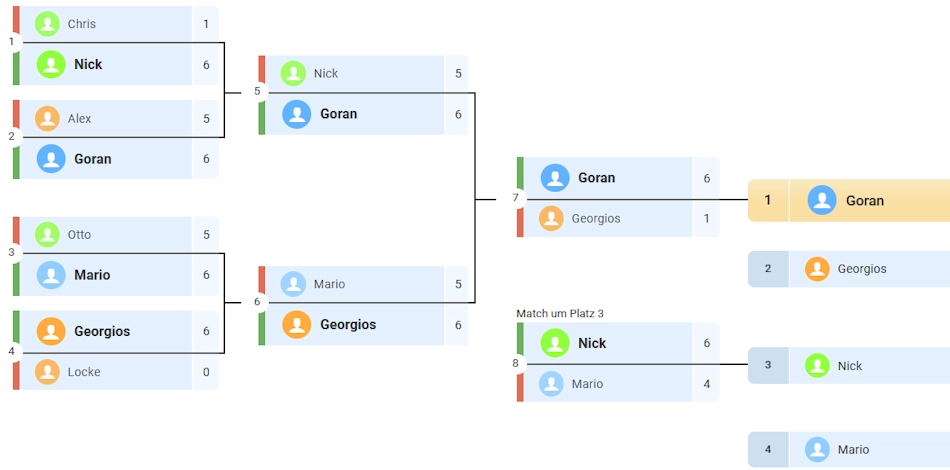Screen dimensions: 950x470
Task: Click Chris's avatar in match 1
Action: click(x=47, y=24)
